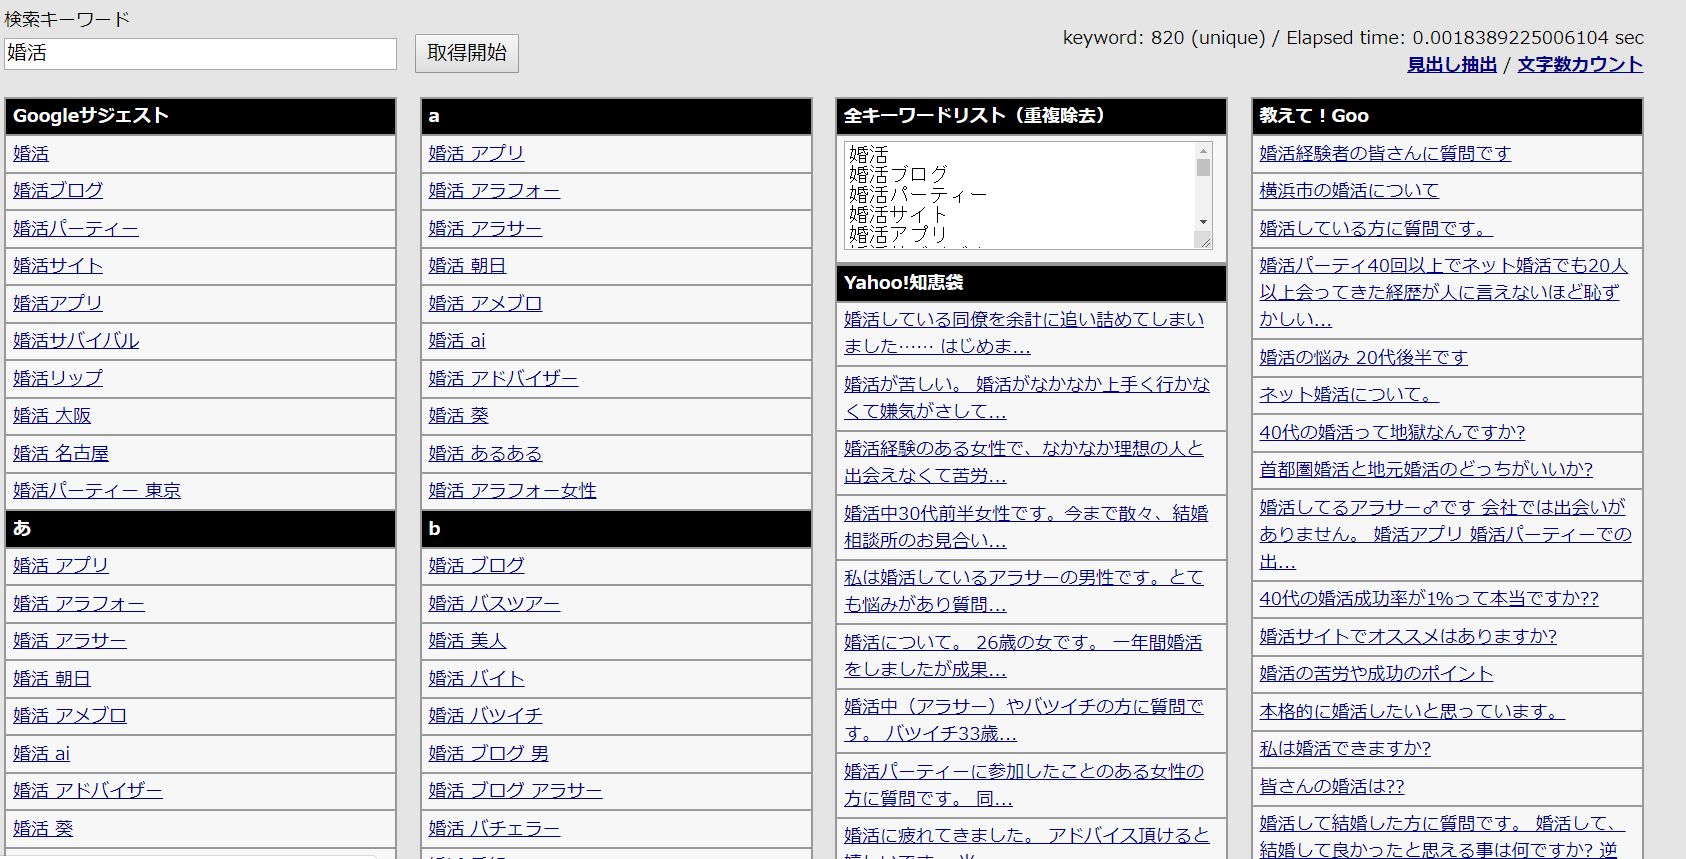Click the keyword list scrollbar up arrow

tap(1204, 150)
